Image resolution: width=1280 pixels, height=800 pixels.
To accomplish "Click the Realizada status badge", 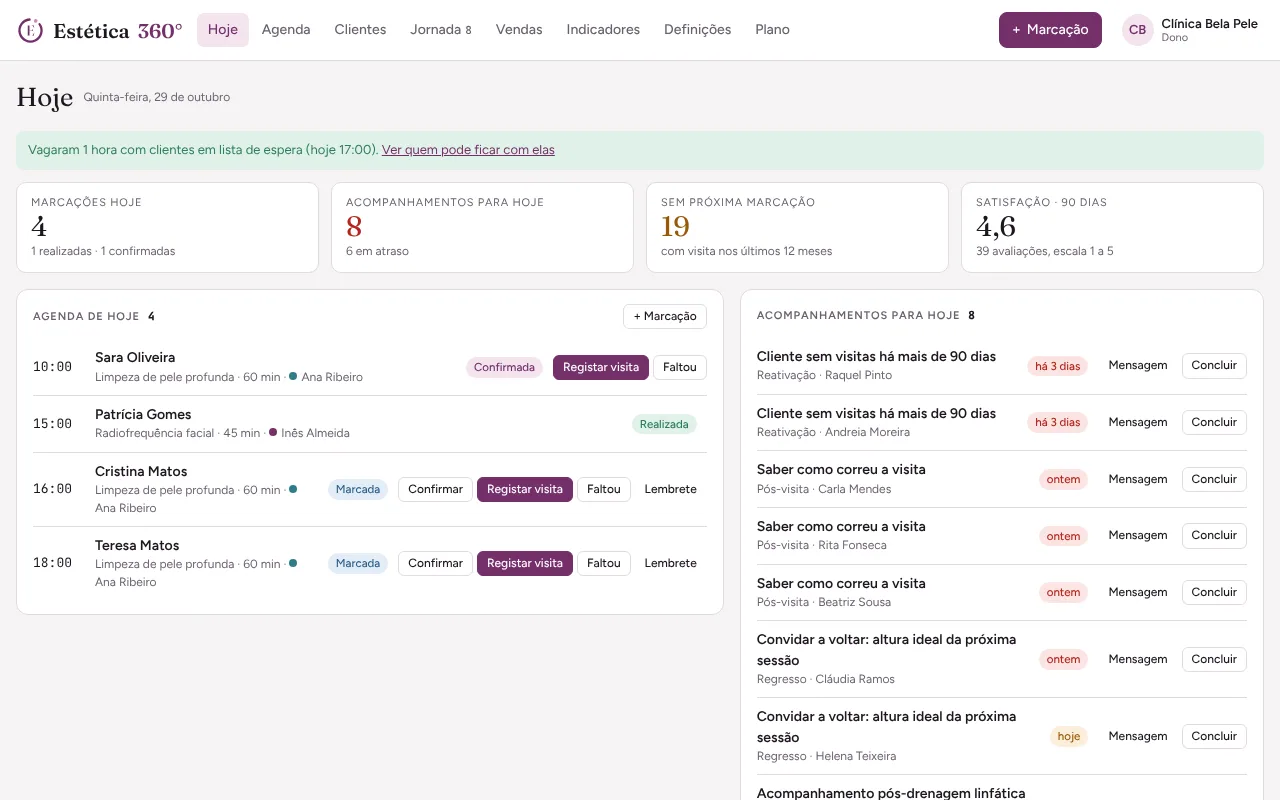I will 664,424.
